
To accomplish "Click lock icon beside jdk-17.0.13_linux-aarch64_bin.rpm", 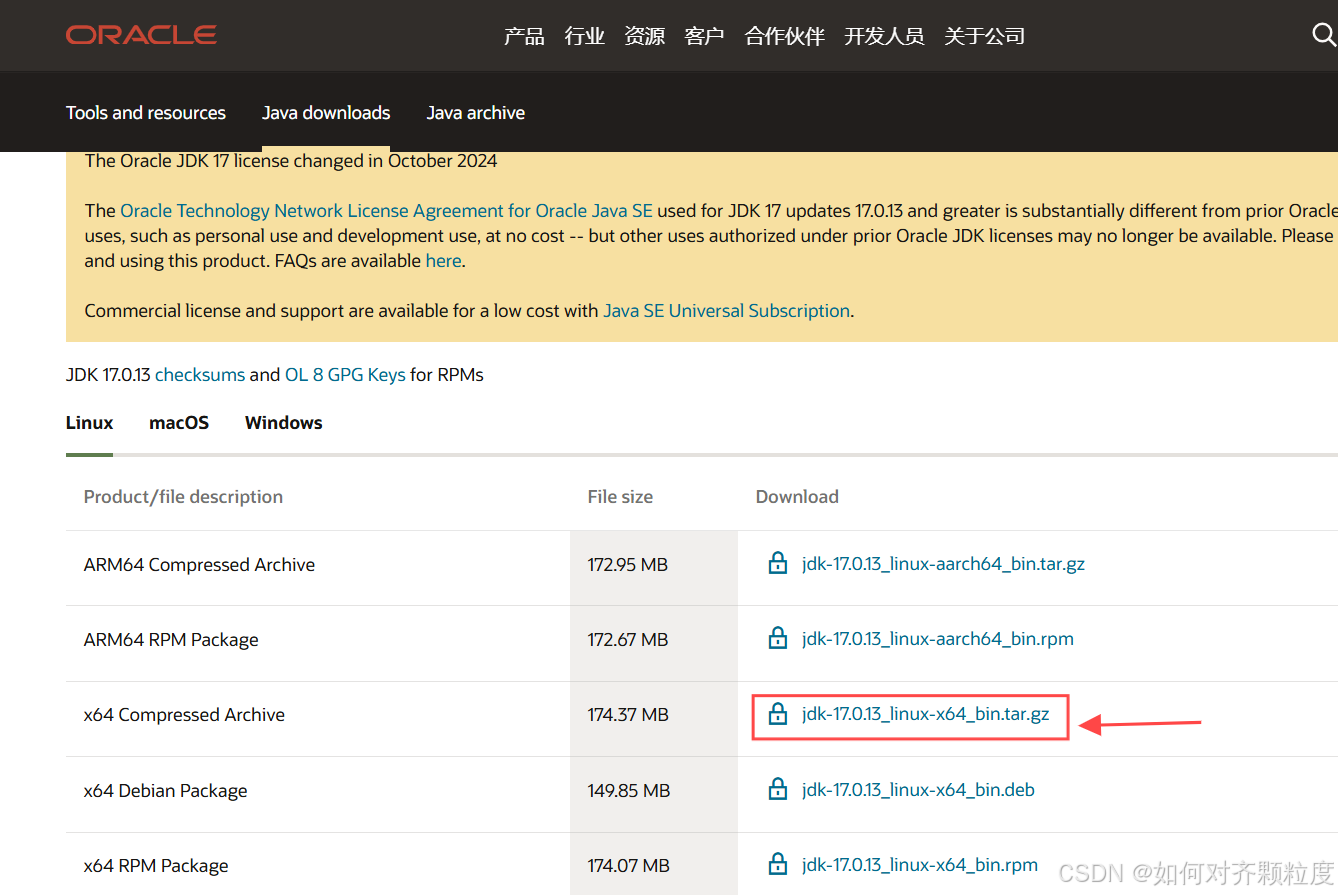I will (x=777, y=638).
